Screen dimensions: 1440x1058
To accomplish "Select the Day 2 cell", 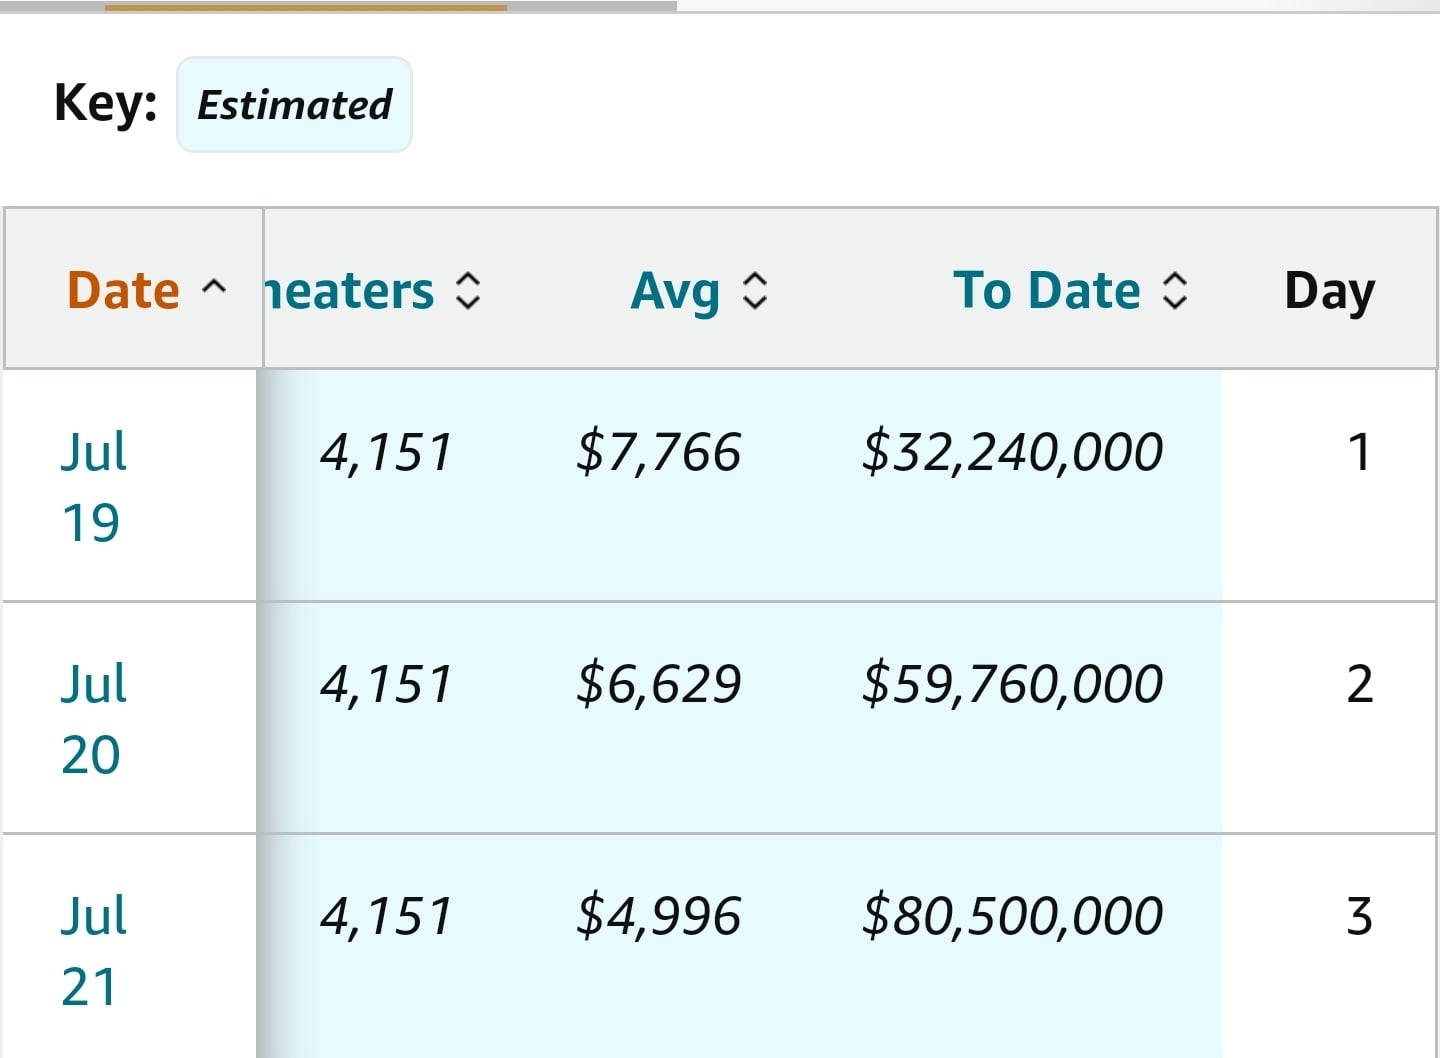I will (x=1359, y=685).
